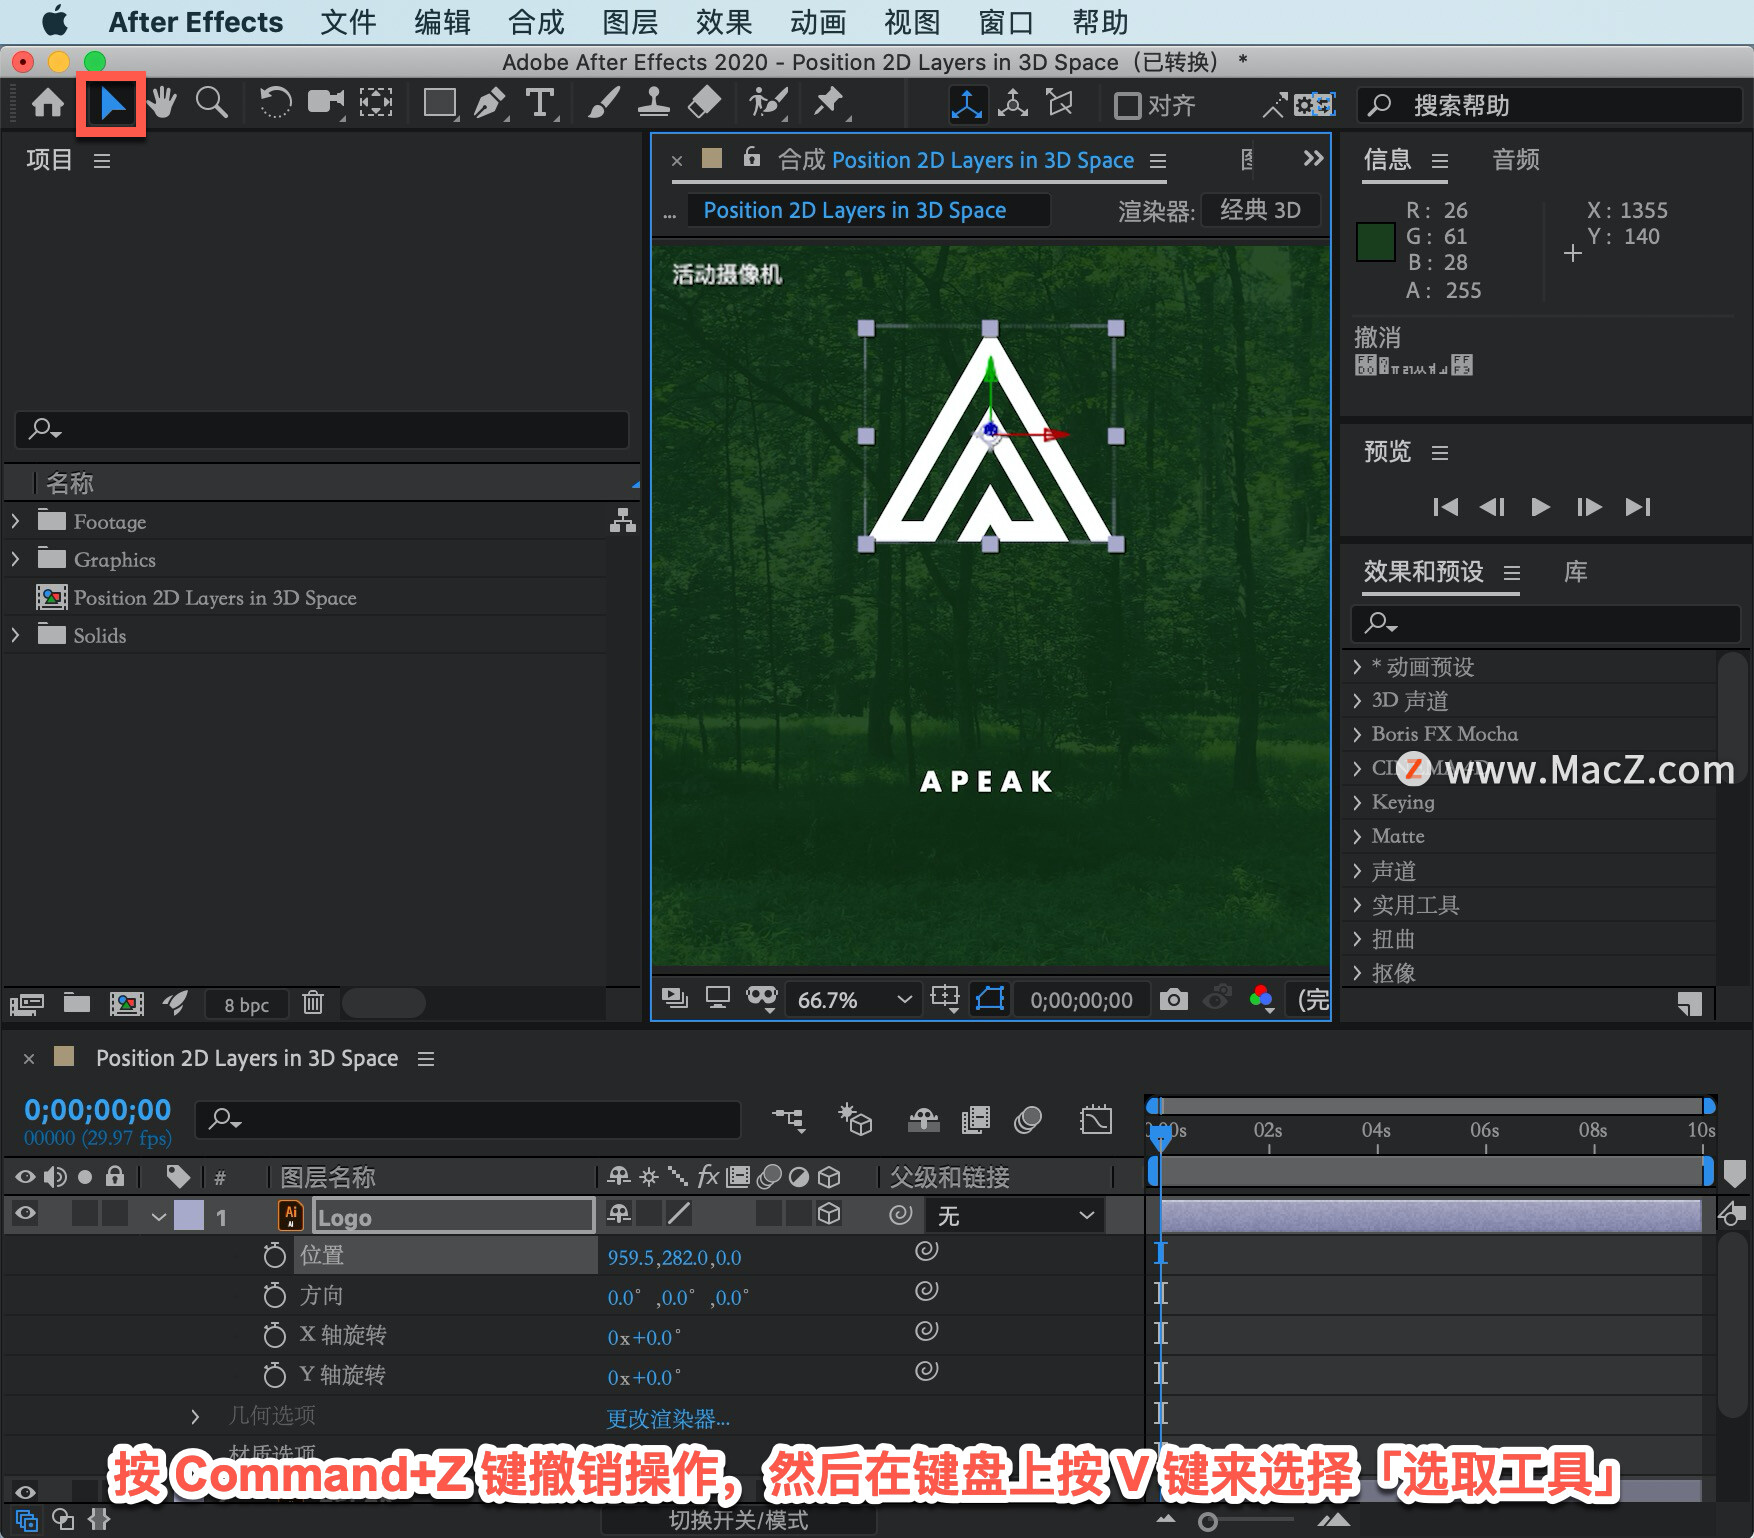Open the 窗口 menu
Viewport: 1754px width, 1538px height.
coord(1006,22)
